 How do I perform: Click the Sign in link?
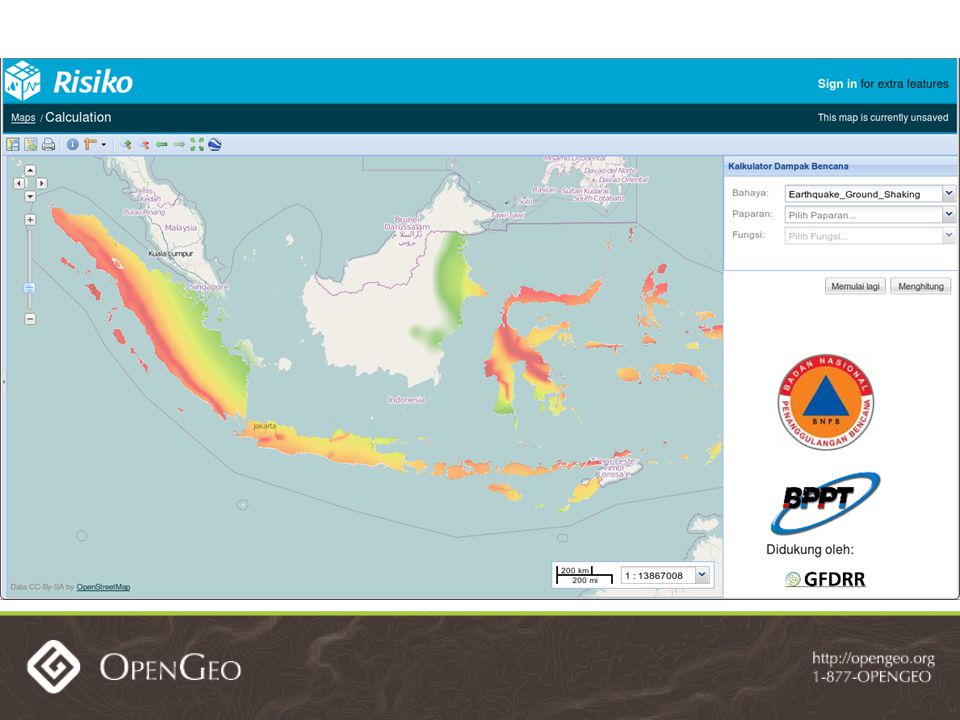(x=837, y=84)
